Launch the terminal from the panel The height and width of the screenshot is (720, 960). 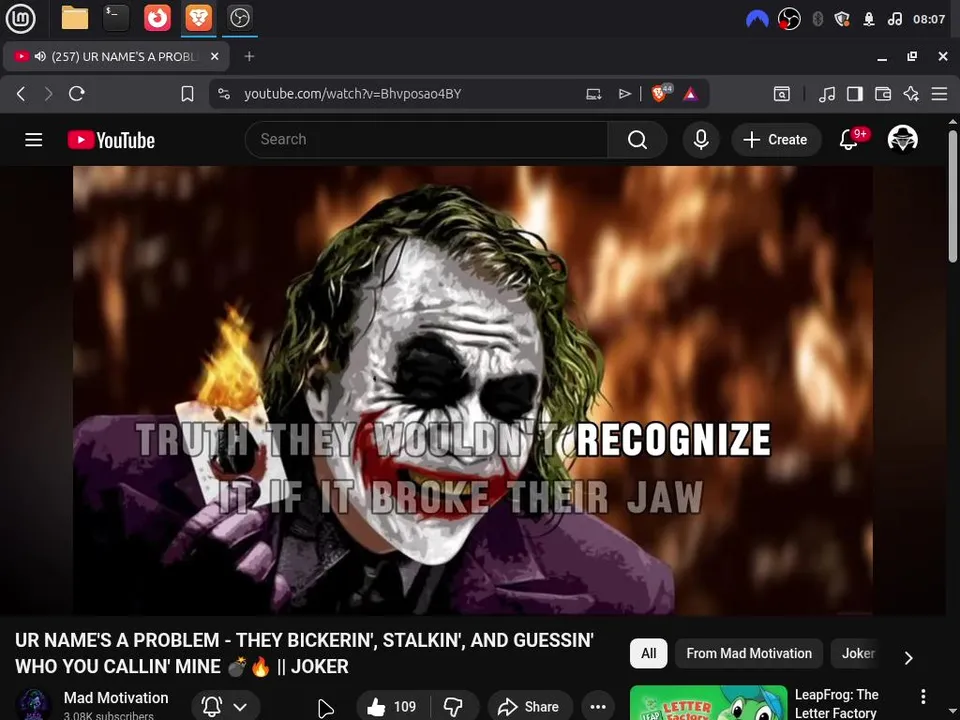pos(116,18)
